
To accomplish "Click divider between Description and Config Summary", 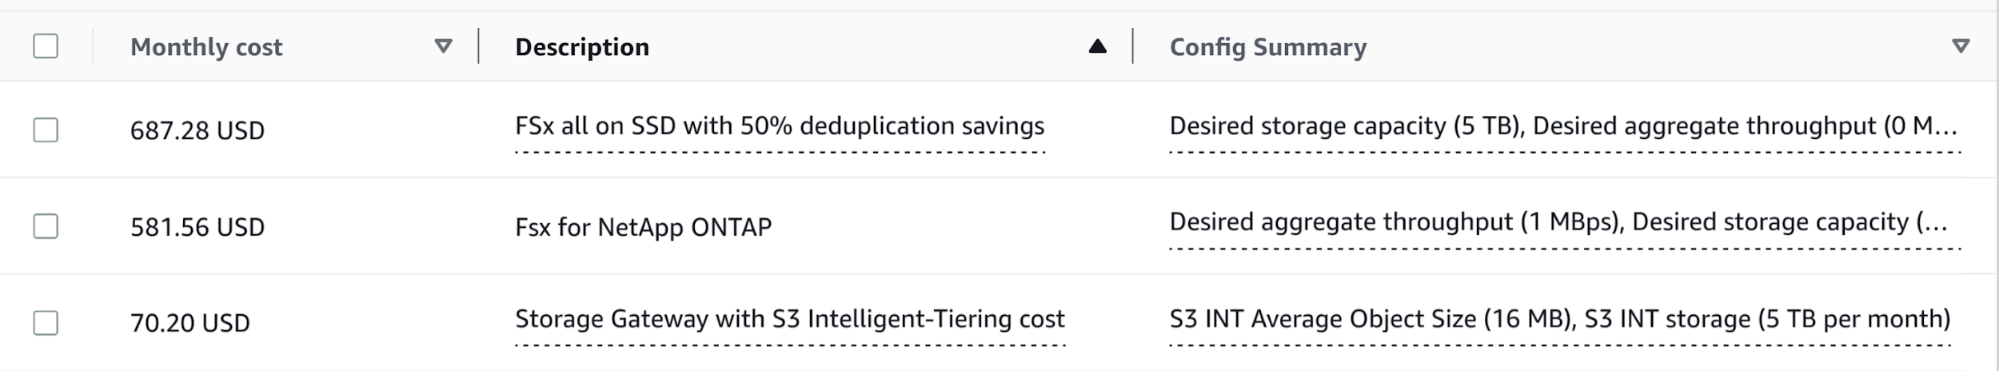I will (1133, 47).
